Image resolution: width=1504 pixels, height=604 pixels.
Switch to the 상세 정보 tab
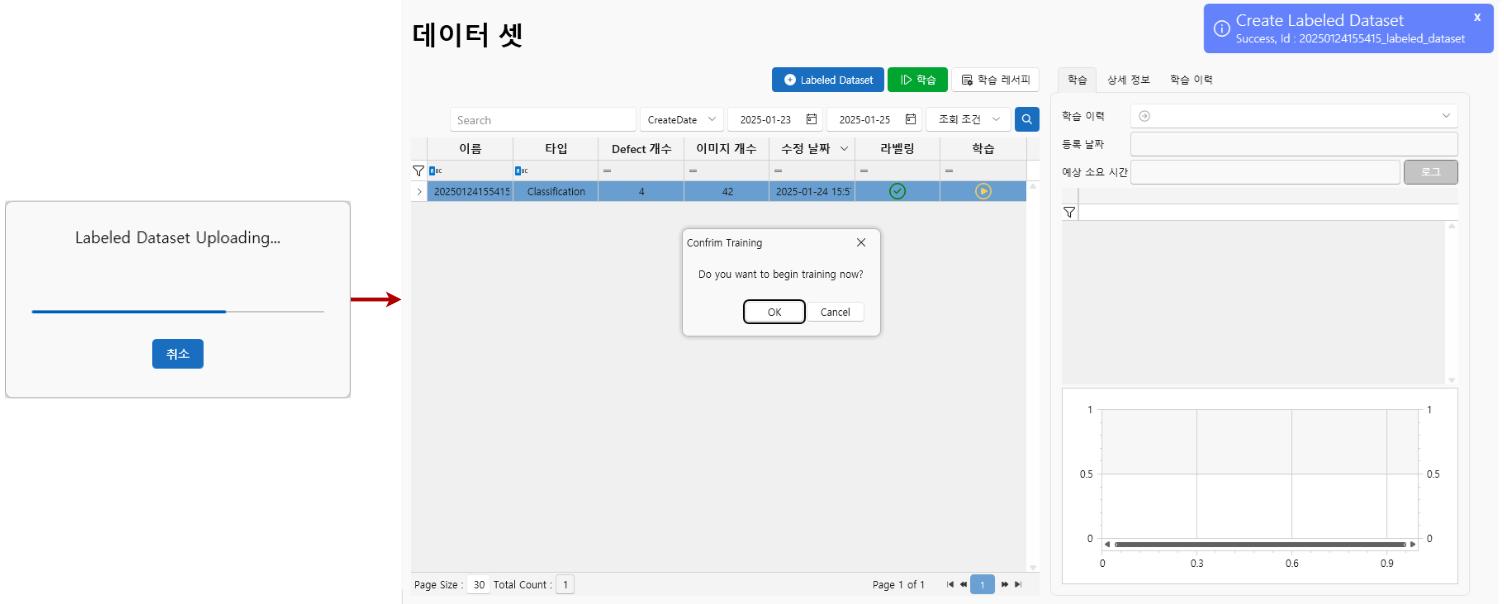[1128, 79]
